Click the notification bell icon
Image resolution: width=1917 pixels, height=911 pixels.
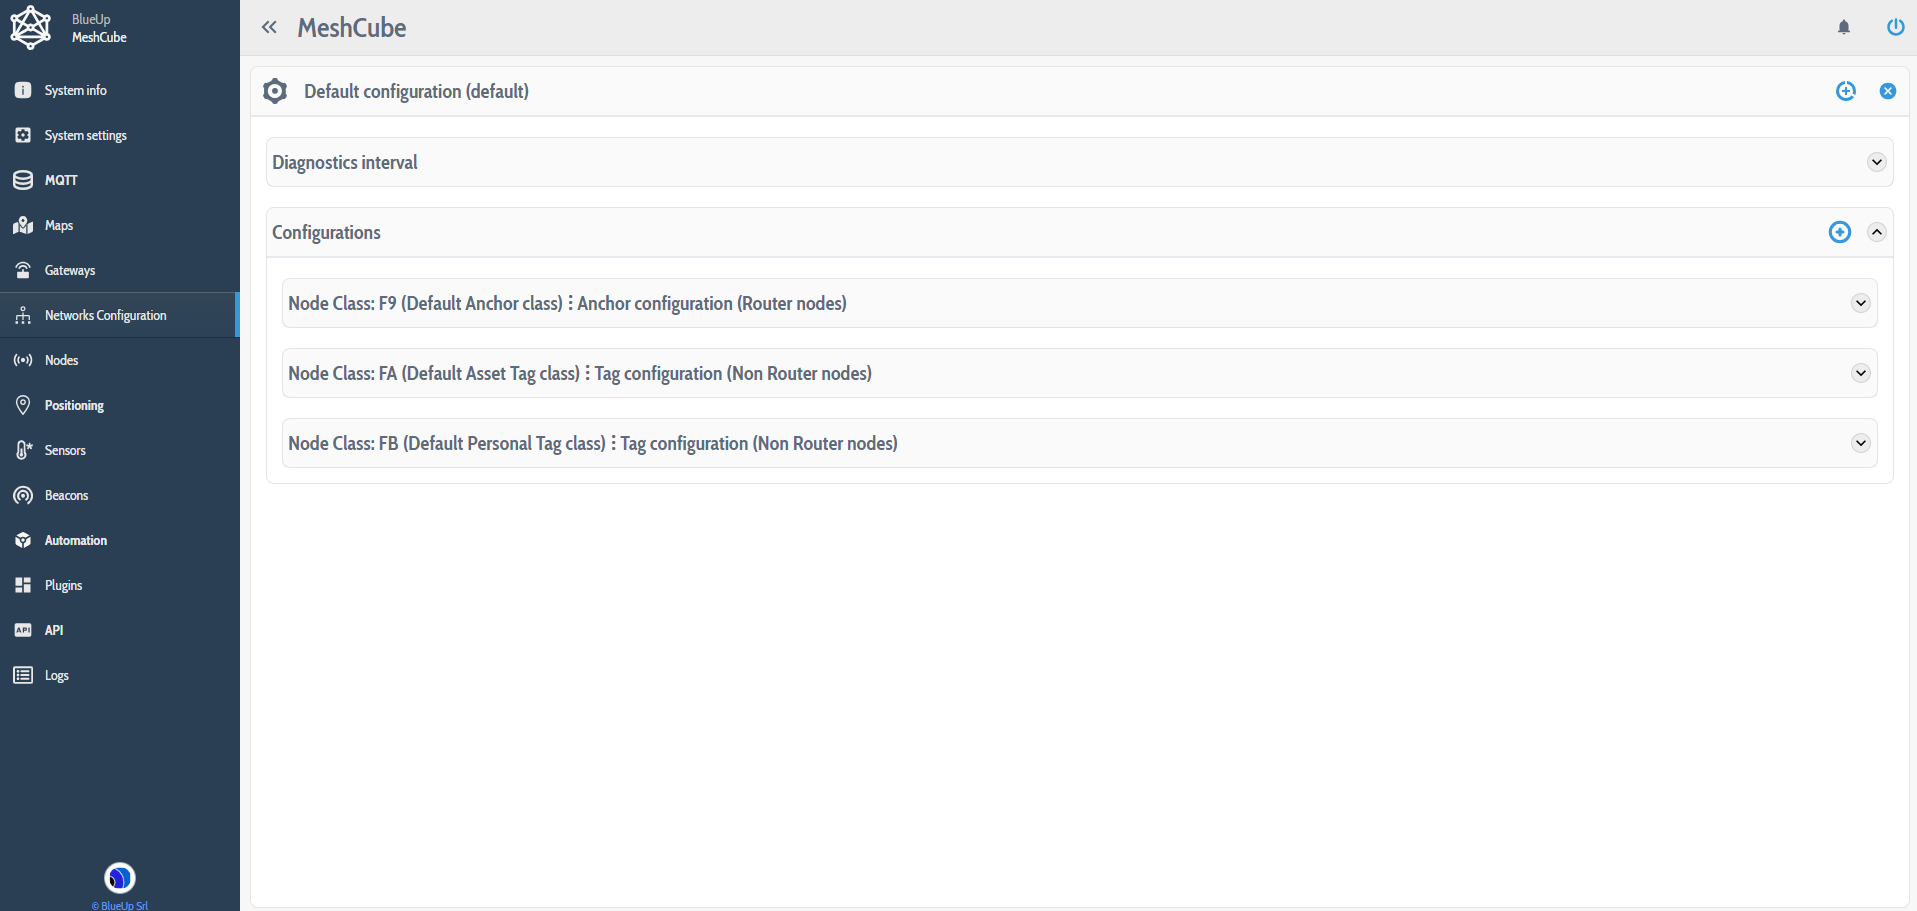click(x=1844, y=27)
